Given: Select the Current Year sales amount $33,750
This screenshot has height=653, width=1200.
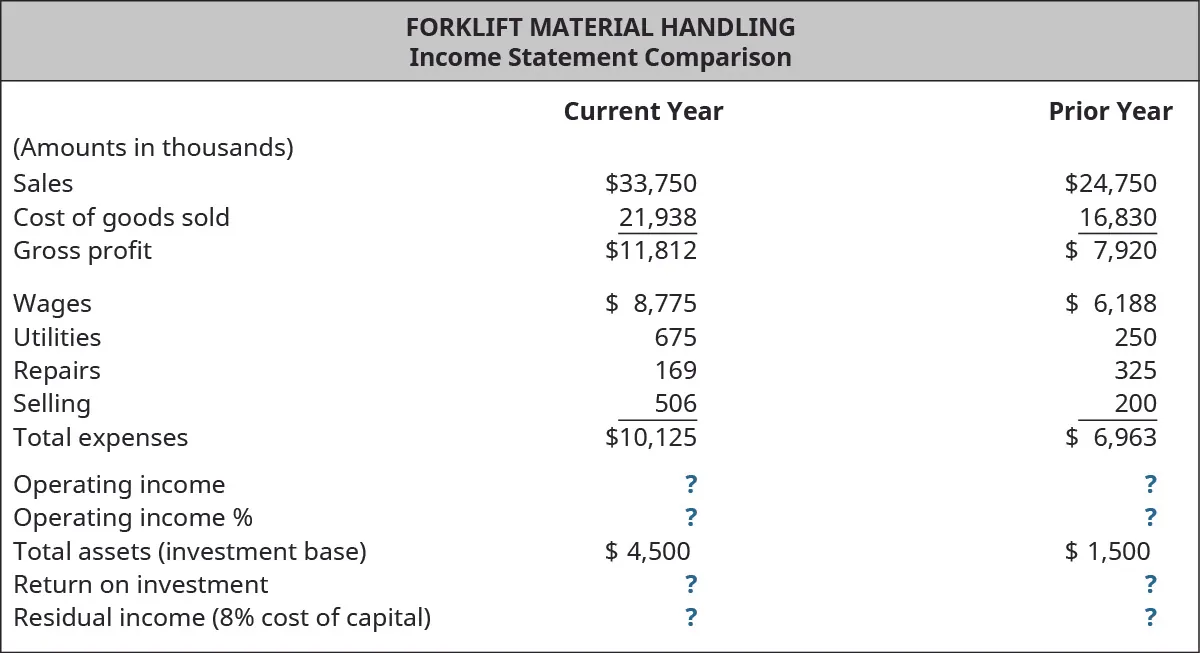Looking at the screenshot, I should click(x=651, y=184).
